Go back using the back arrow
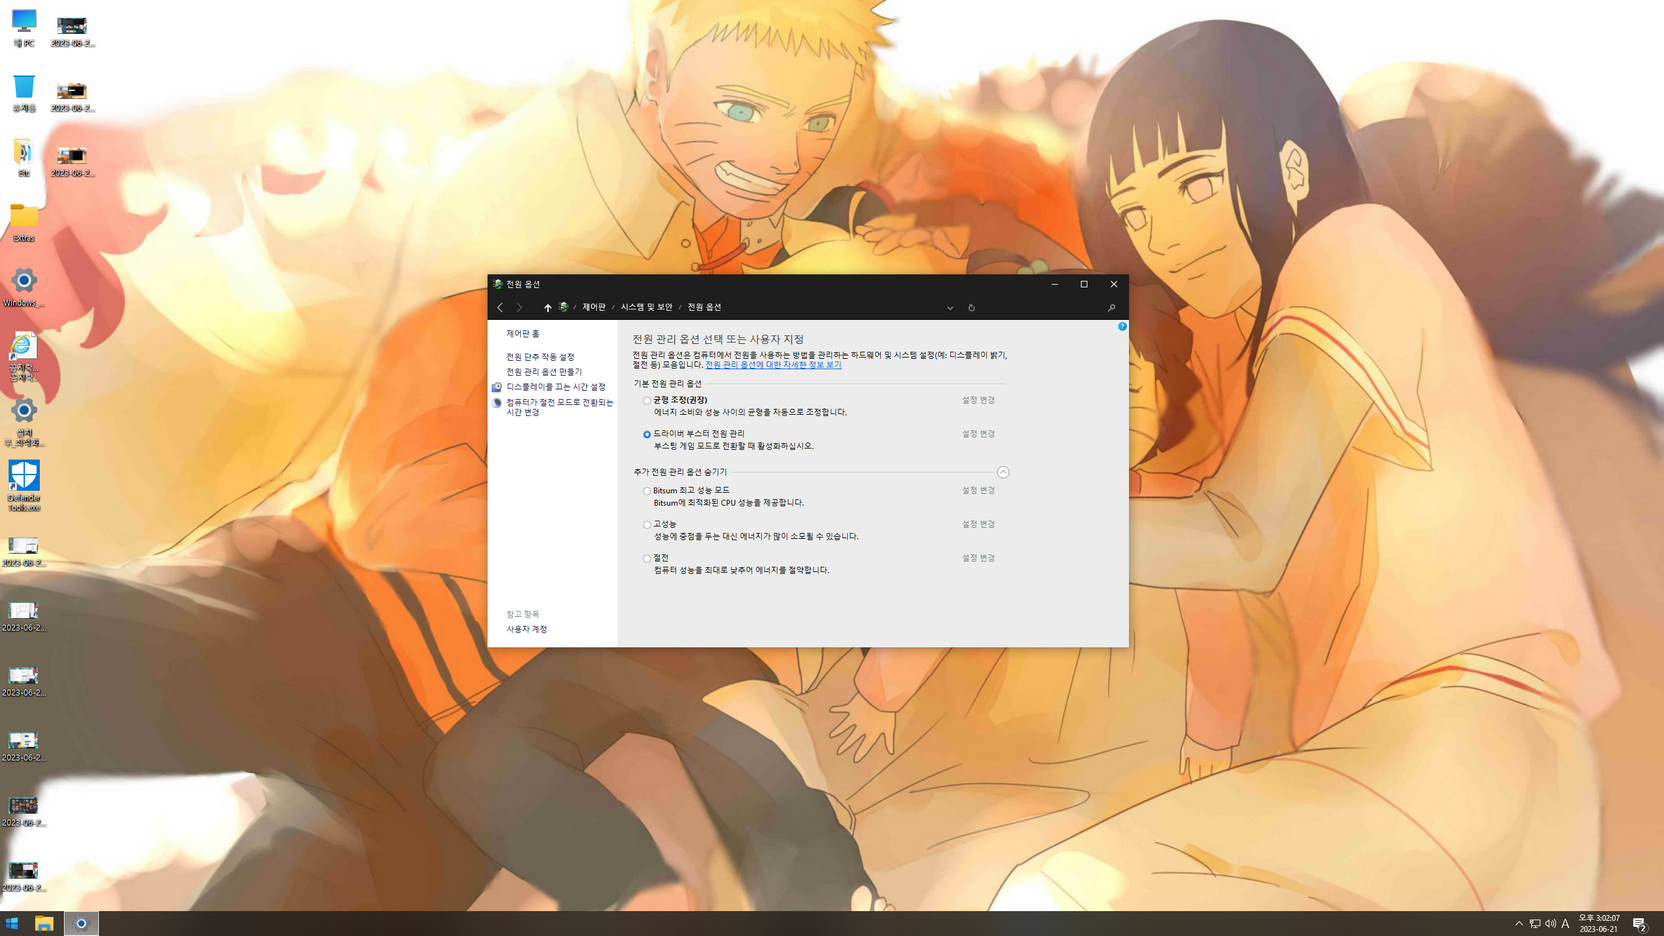 [x=500, y=307]
